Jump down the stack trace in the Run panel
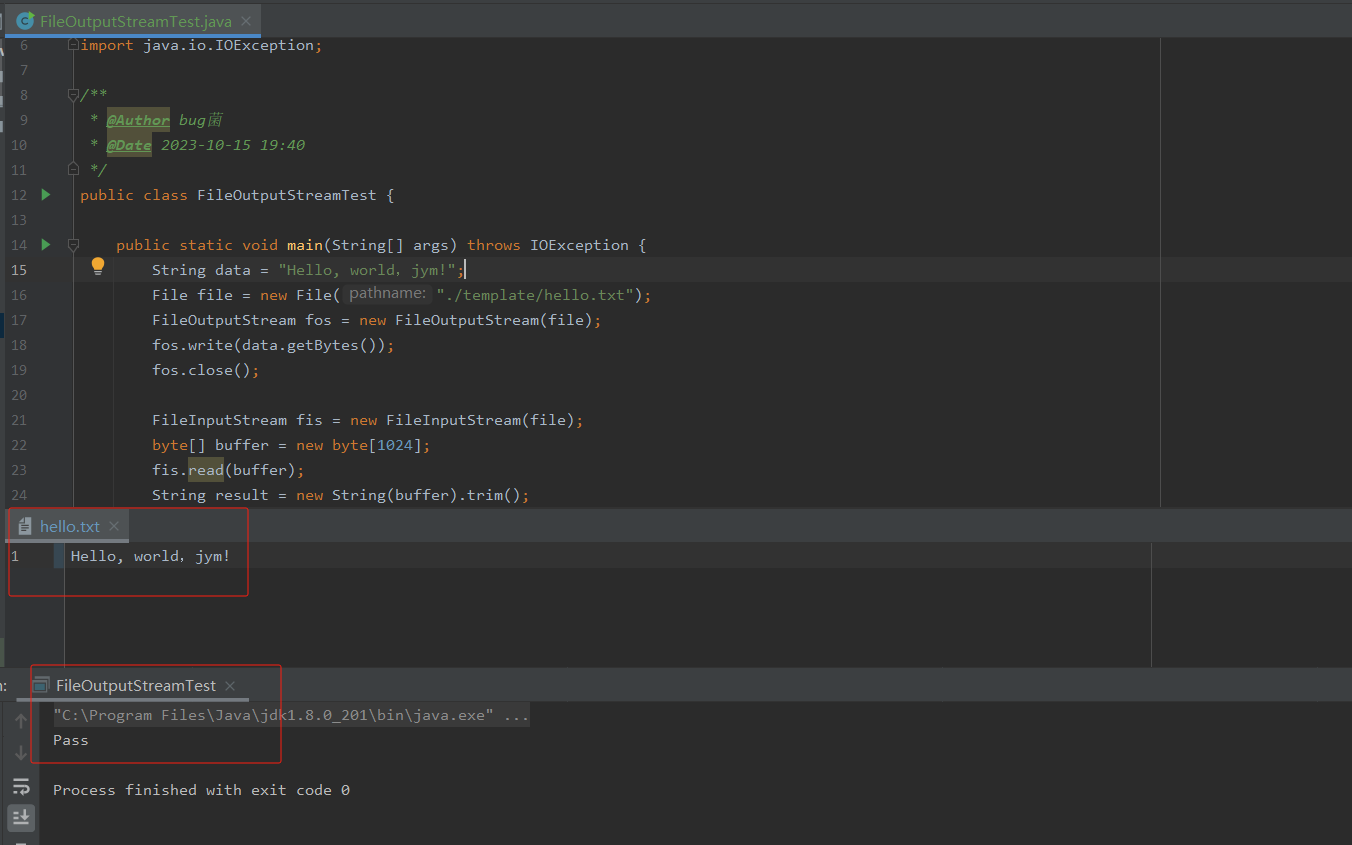Viewport: 1352px width, 845px height. coord(21,753)
